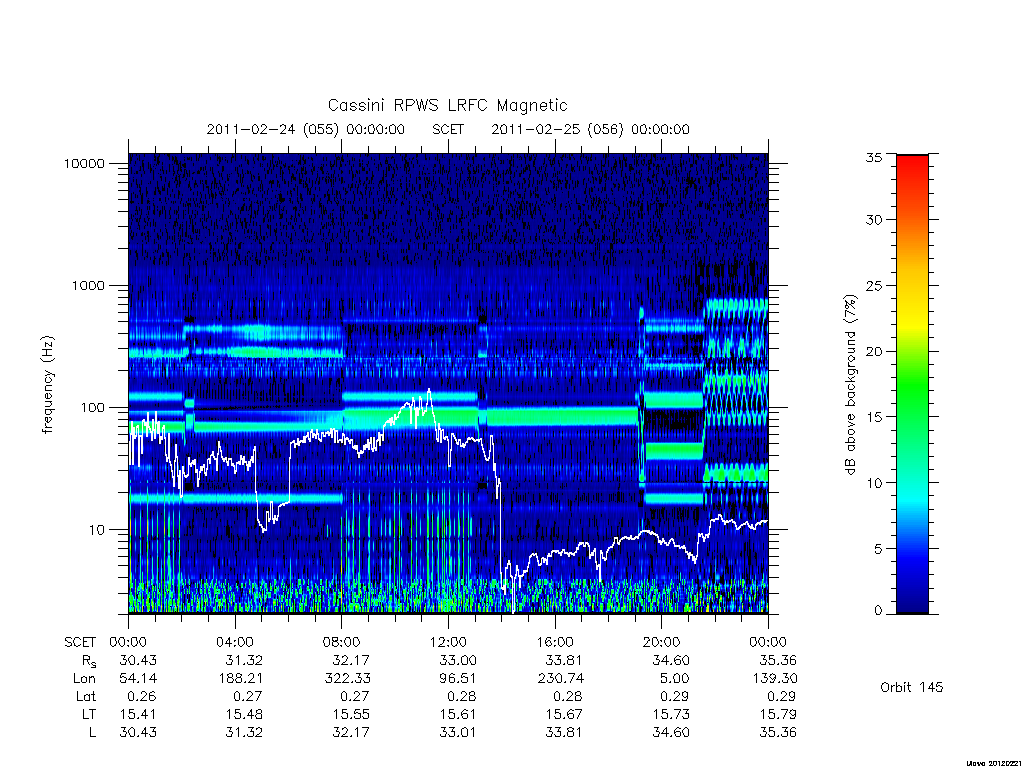Click the 16:00 SCET time label
This screenshot has width=1024, height=768.
554,642
